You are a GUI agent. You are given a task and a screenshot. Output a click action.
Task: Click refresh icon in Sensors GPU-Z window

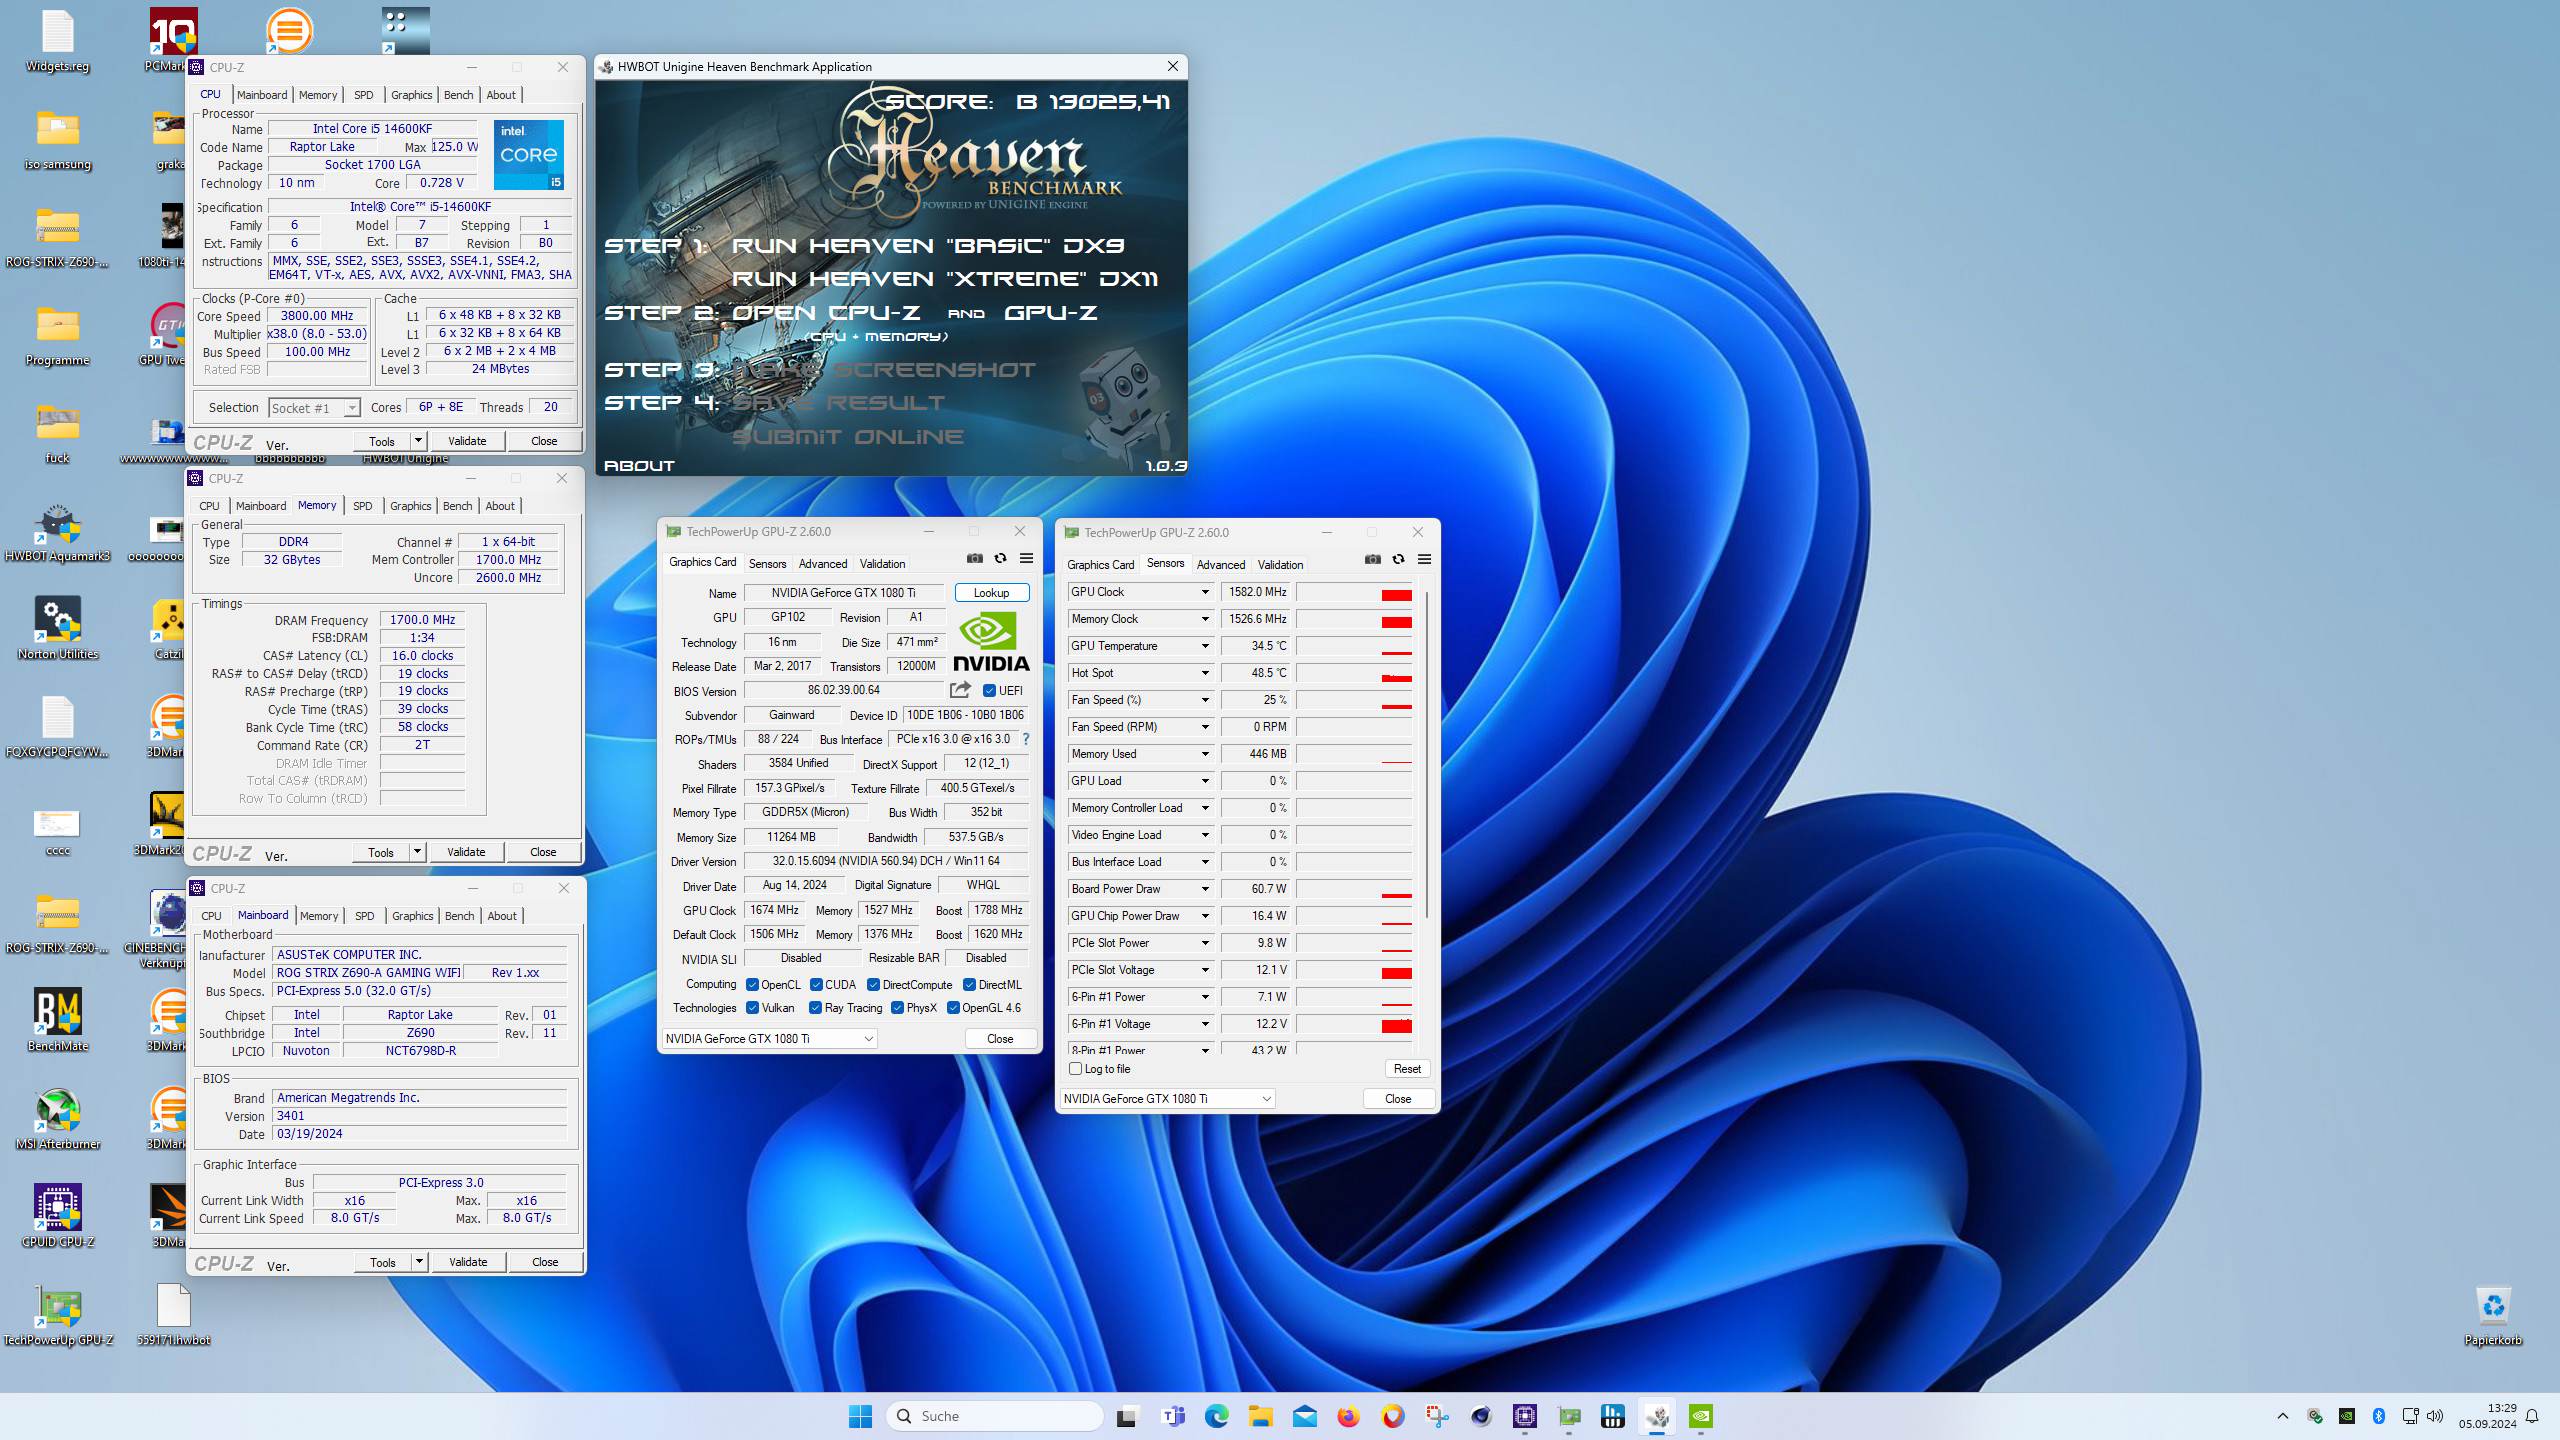click(x=1398, y=560)
